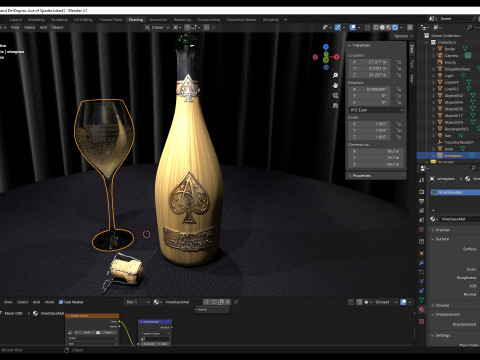Select the wineglass object in outliner

pos(453,156)
